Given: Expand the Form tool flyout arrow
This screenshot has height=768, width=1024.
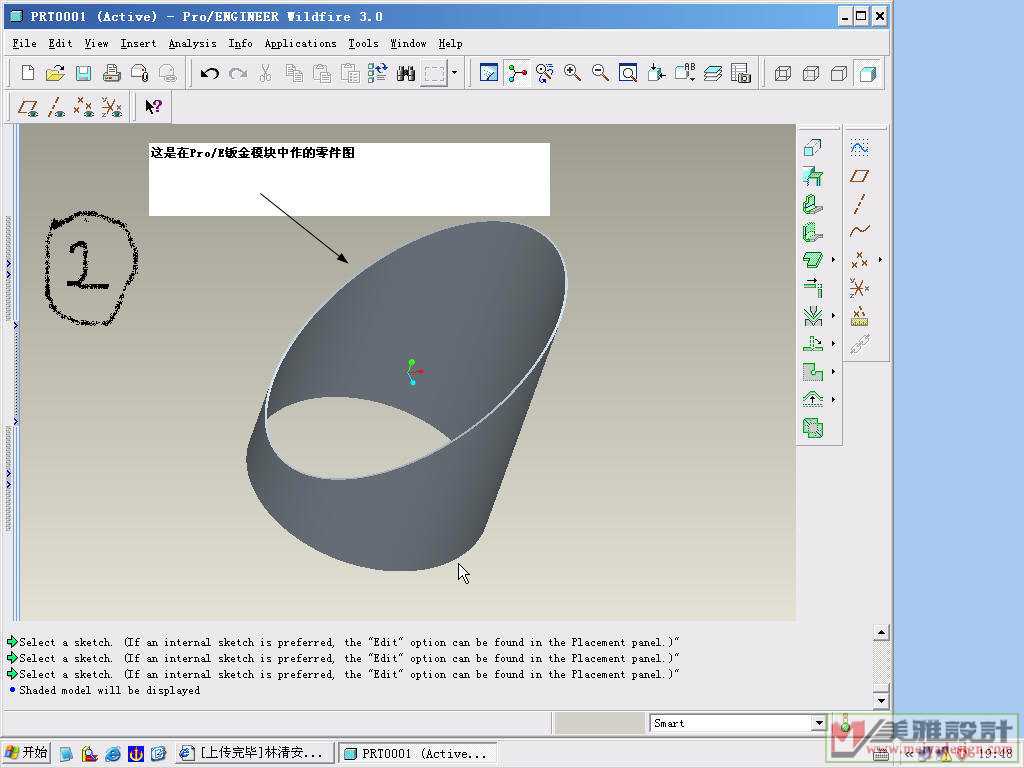Looking at the screenshot, I should tap(833, 399).
